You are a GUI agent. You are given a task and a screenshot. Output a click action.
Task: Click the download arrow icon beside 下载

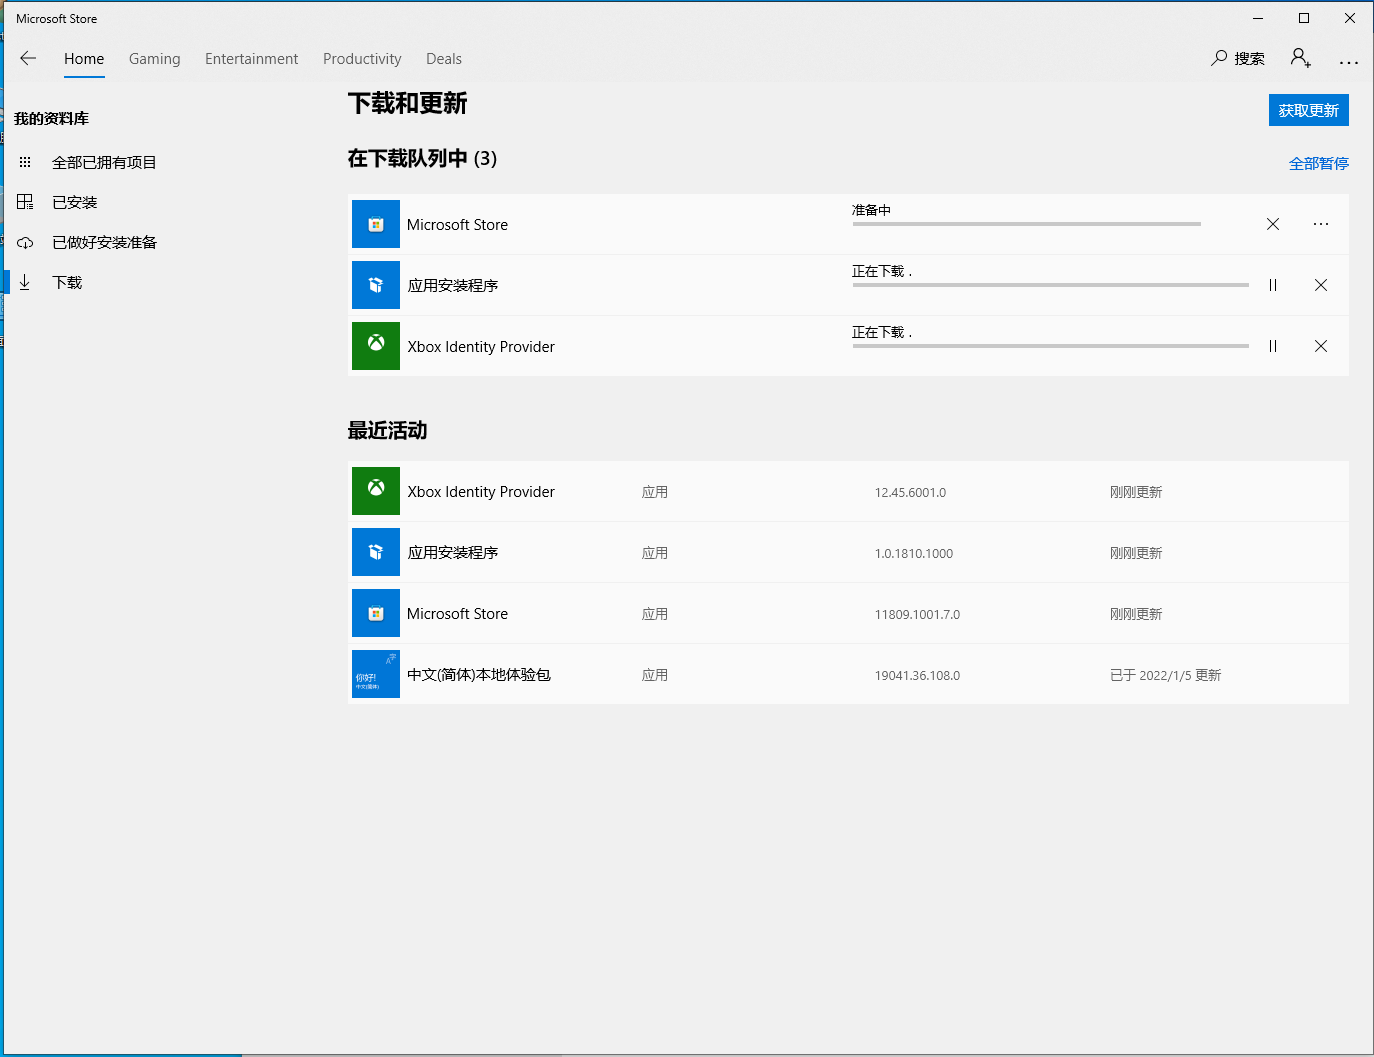25,282
